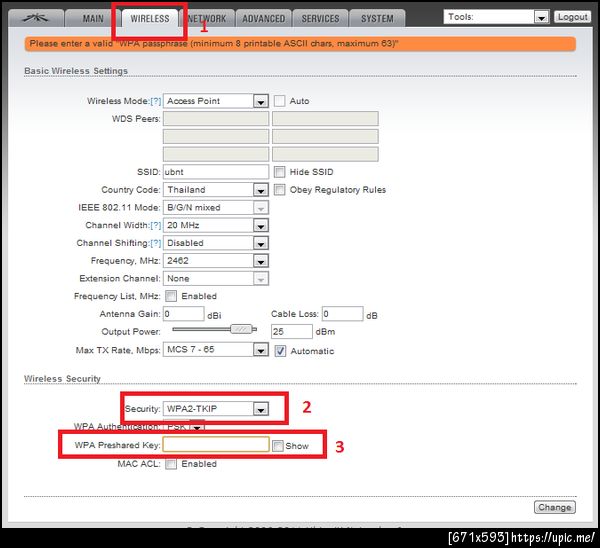Open Channel Width help link

coord(156,225)
